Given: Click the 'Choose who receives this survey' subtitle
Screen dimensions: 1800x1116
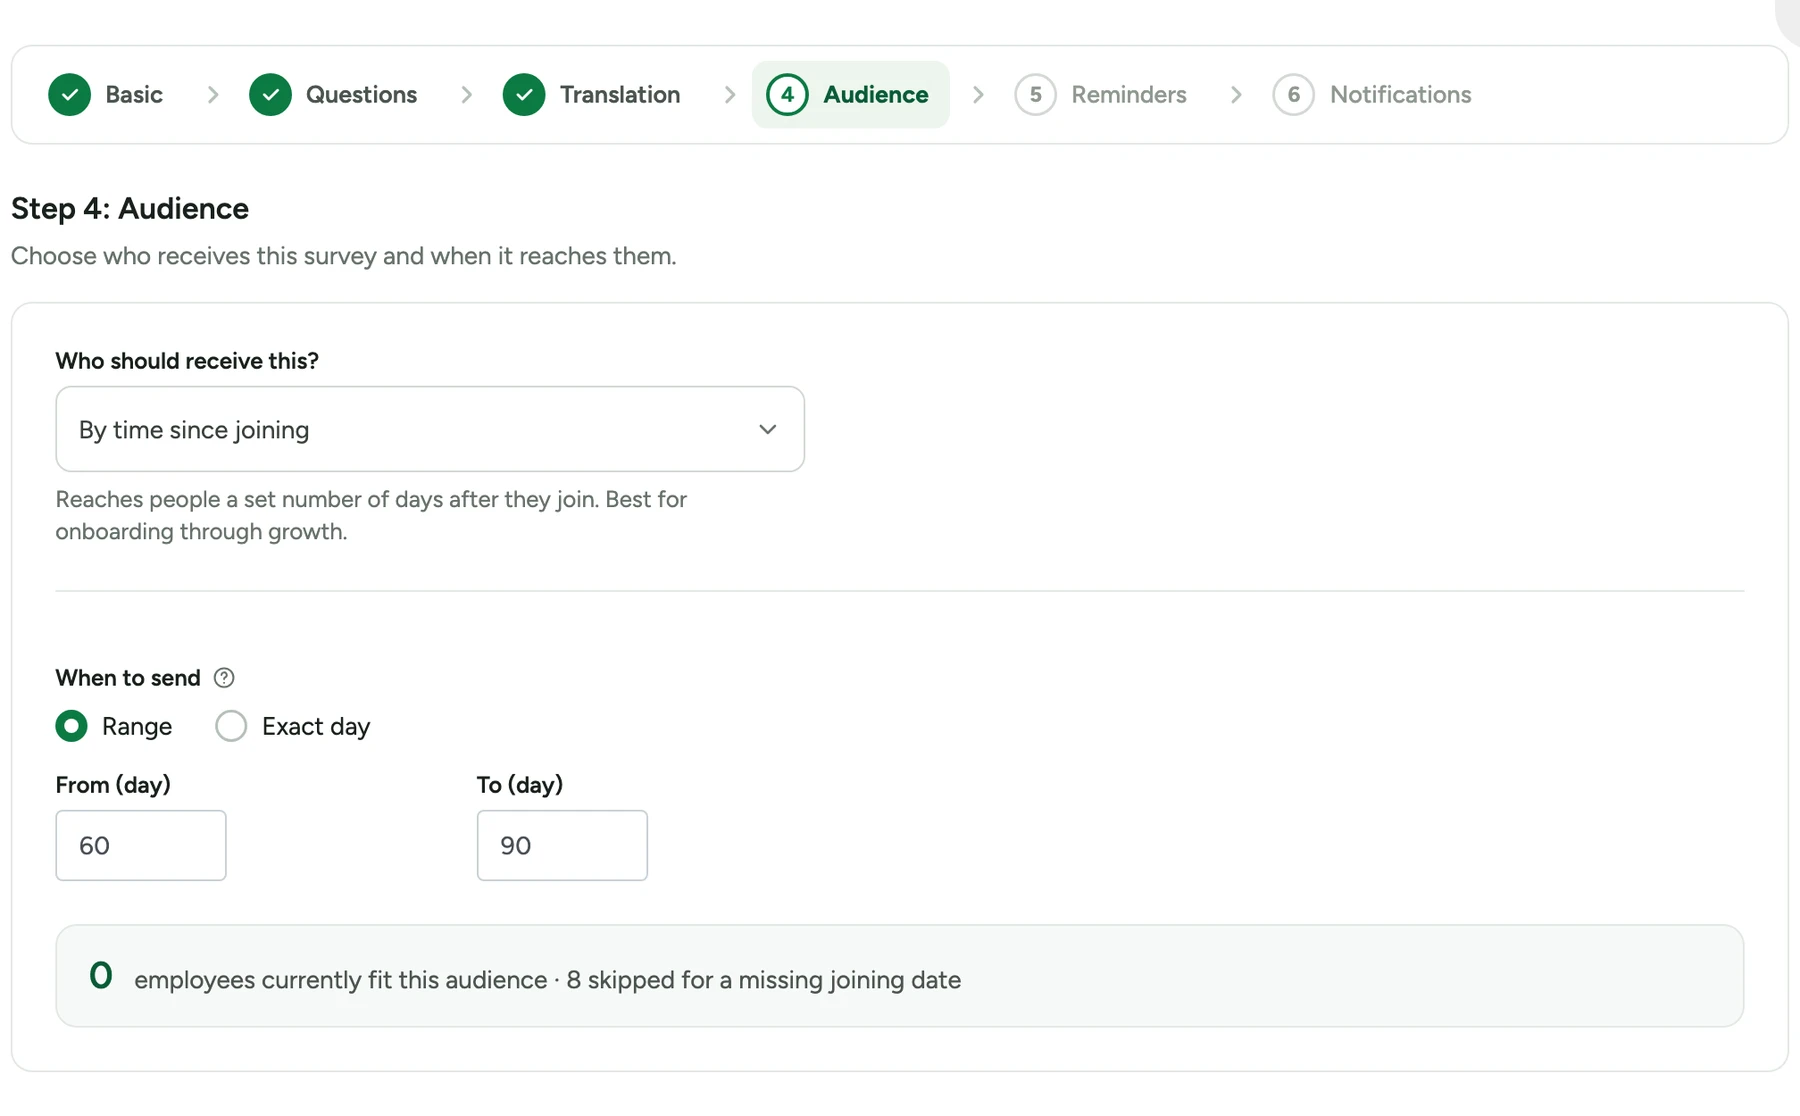Looking at the screenshot, I should (x=344, y=256).
